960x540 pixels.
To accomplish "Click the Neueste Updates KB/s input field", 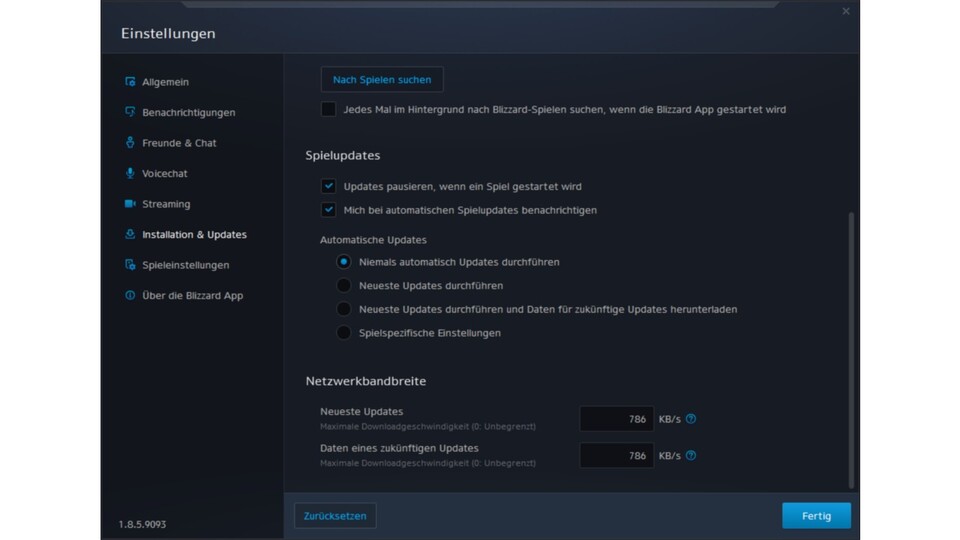I will (616, 419).
